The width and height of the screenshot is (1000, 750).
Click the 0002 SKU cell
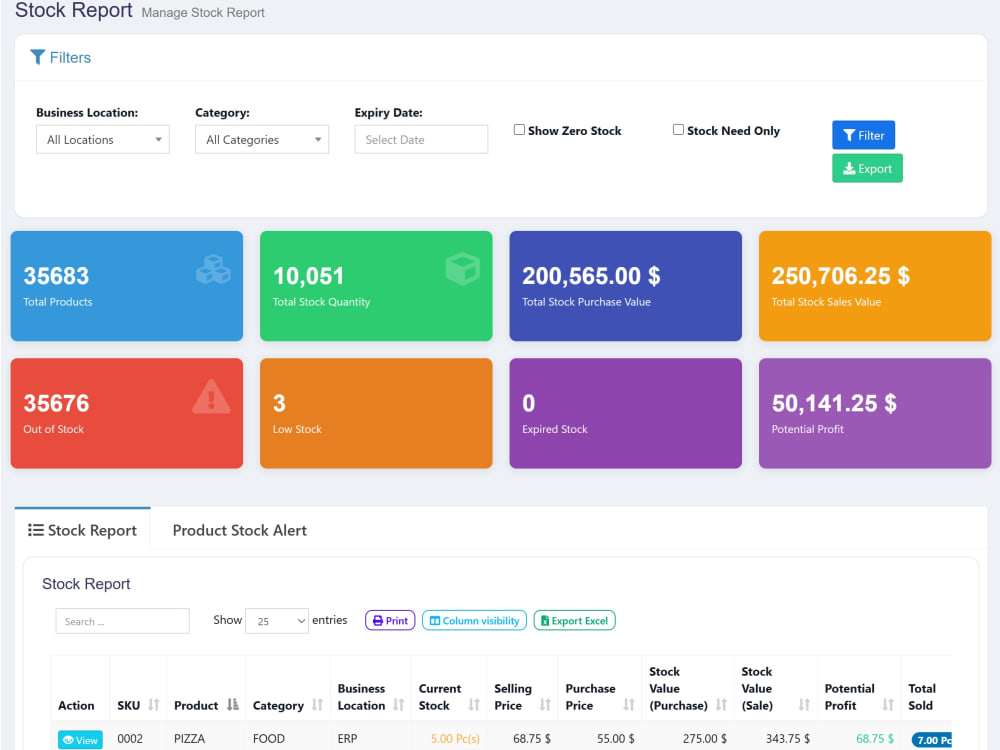[x=130, y=739]
